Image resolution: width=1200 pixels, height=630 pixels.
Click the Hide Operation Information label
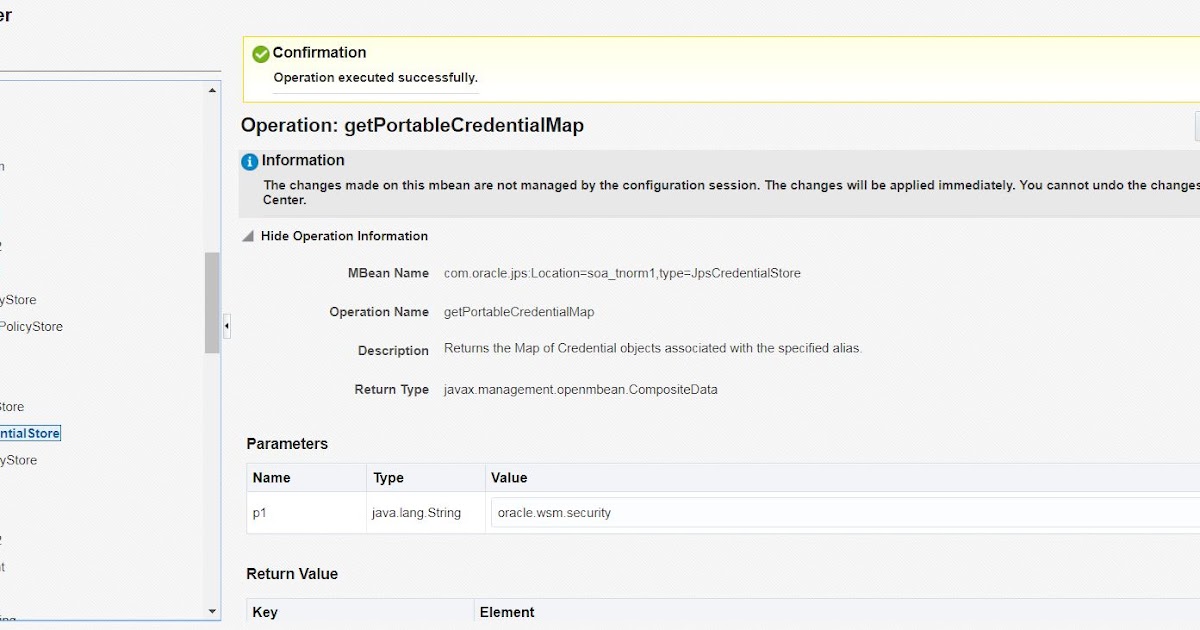click(344, 237)
